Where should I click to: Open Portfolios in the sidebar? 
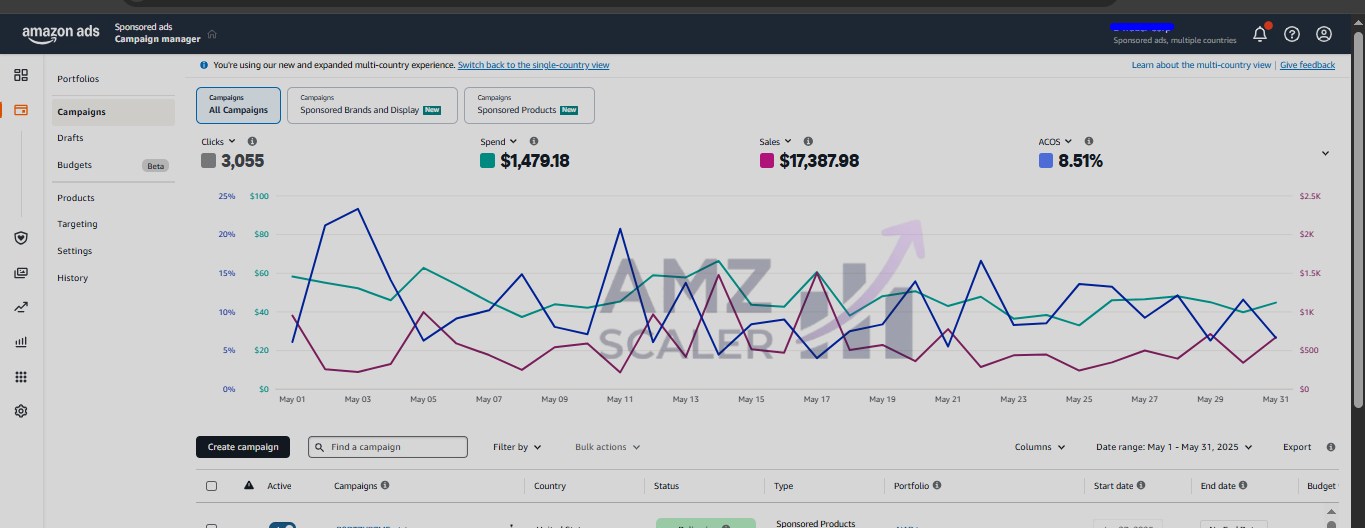coord(78,79)
